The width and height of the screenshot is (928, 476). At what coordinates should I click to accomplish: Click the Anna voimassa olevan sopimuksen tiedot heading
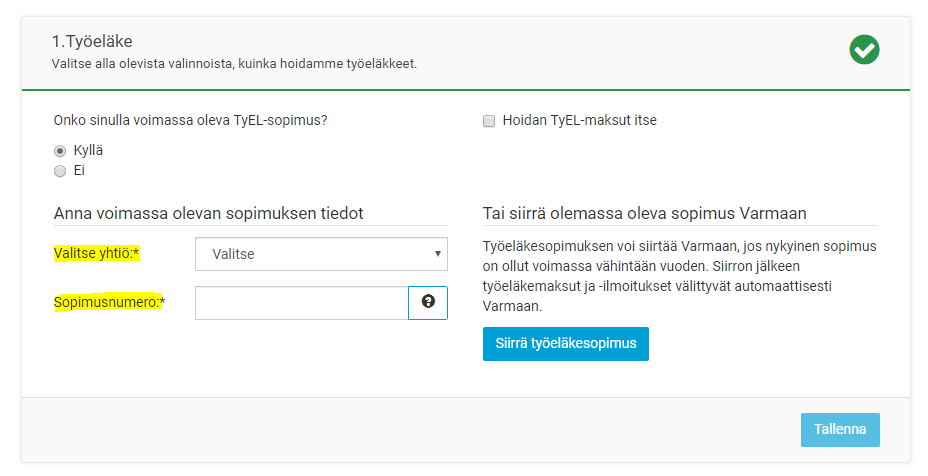[207, 213]
